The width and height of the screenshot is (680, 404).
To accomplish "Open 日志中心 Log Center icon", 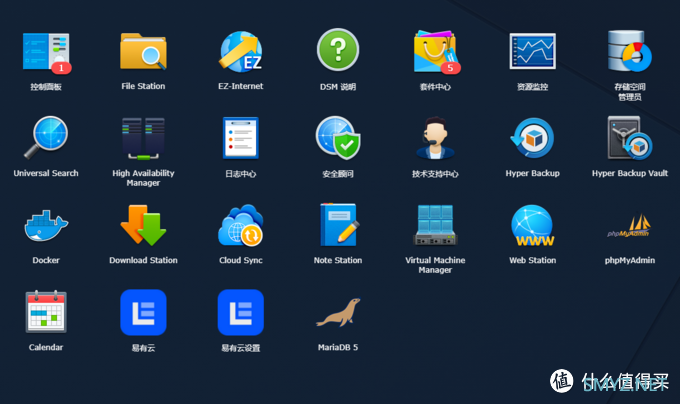I will 241,138.
